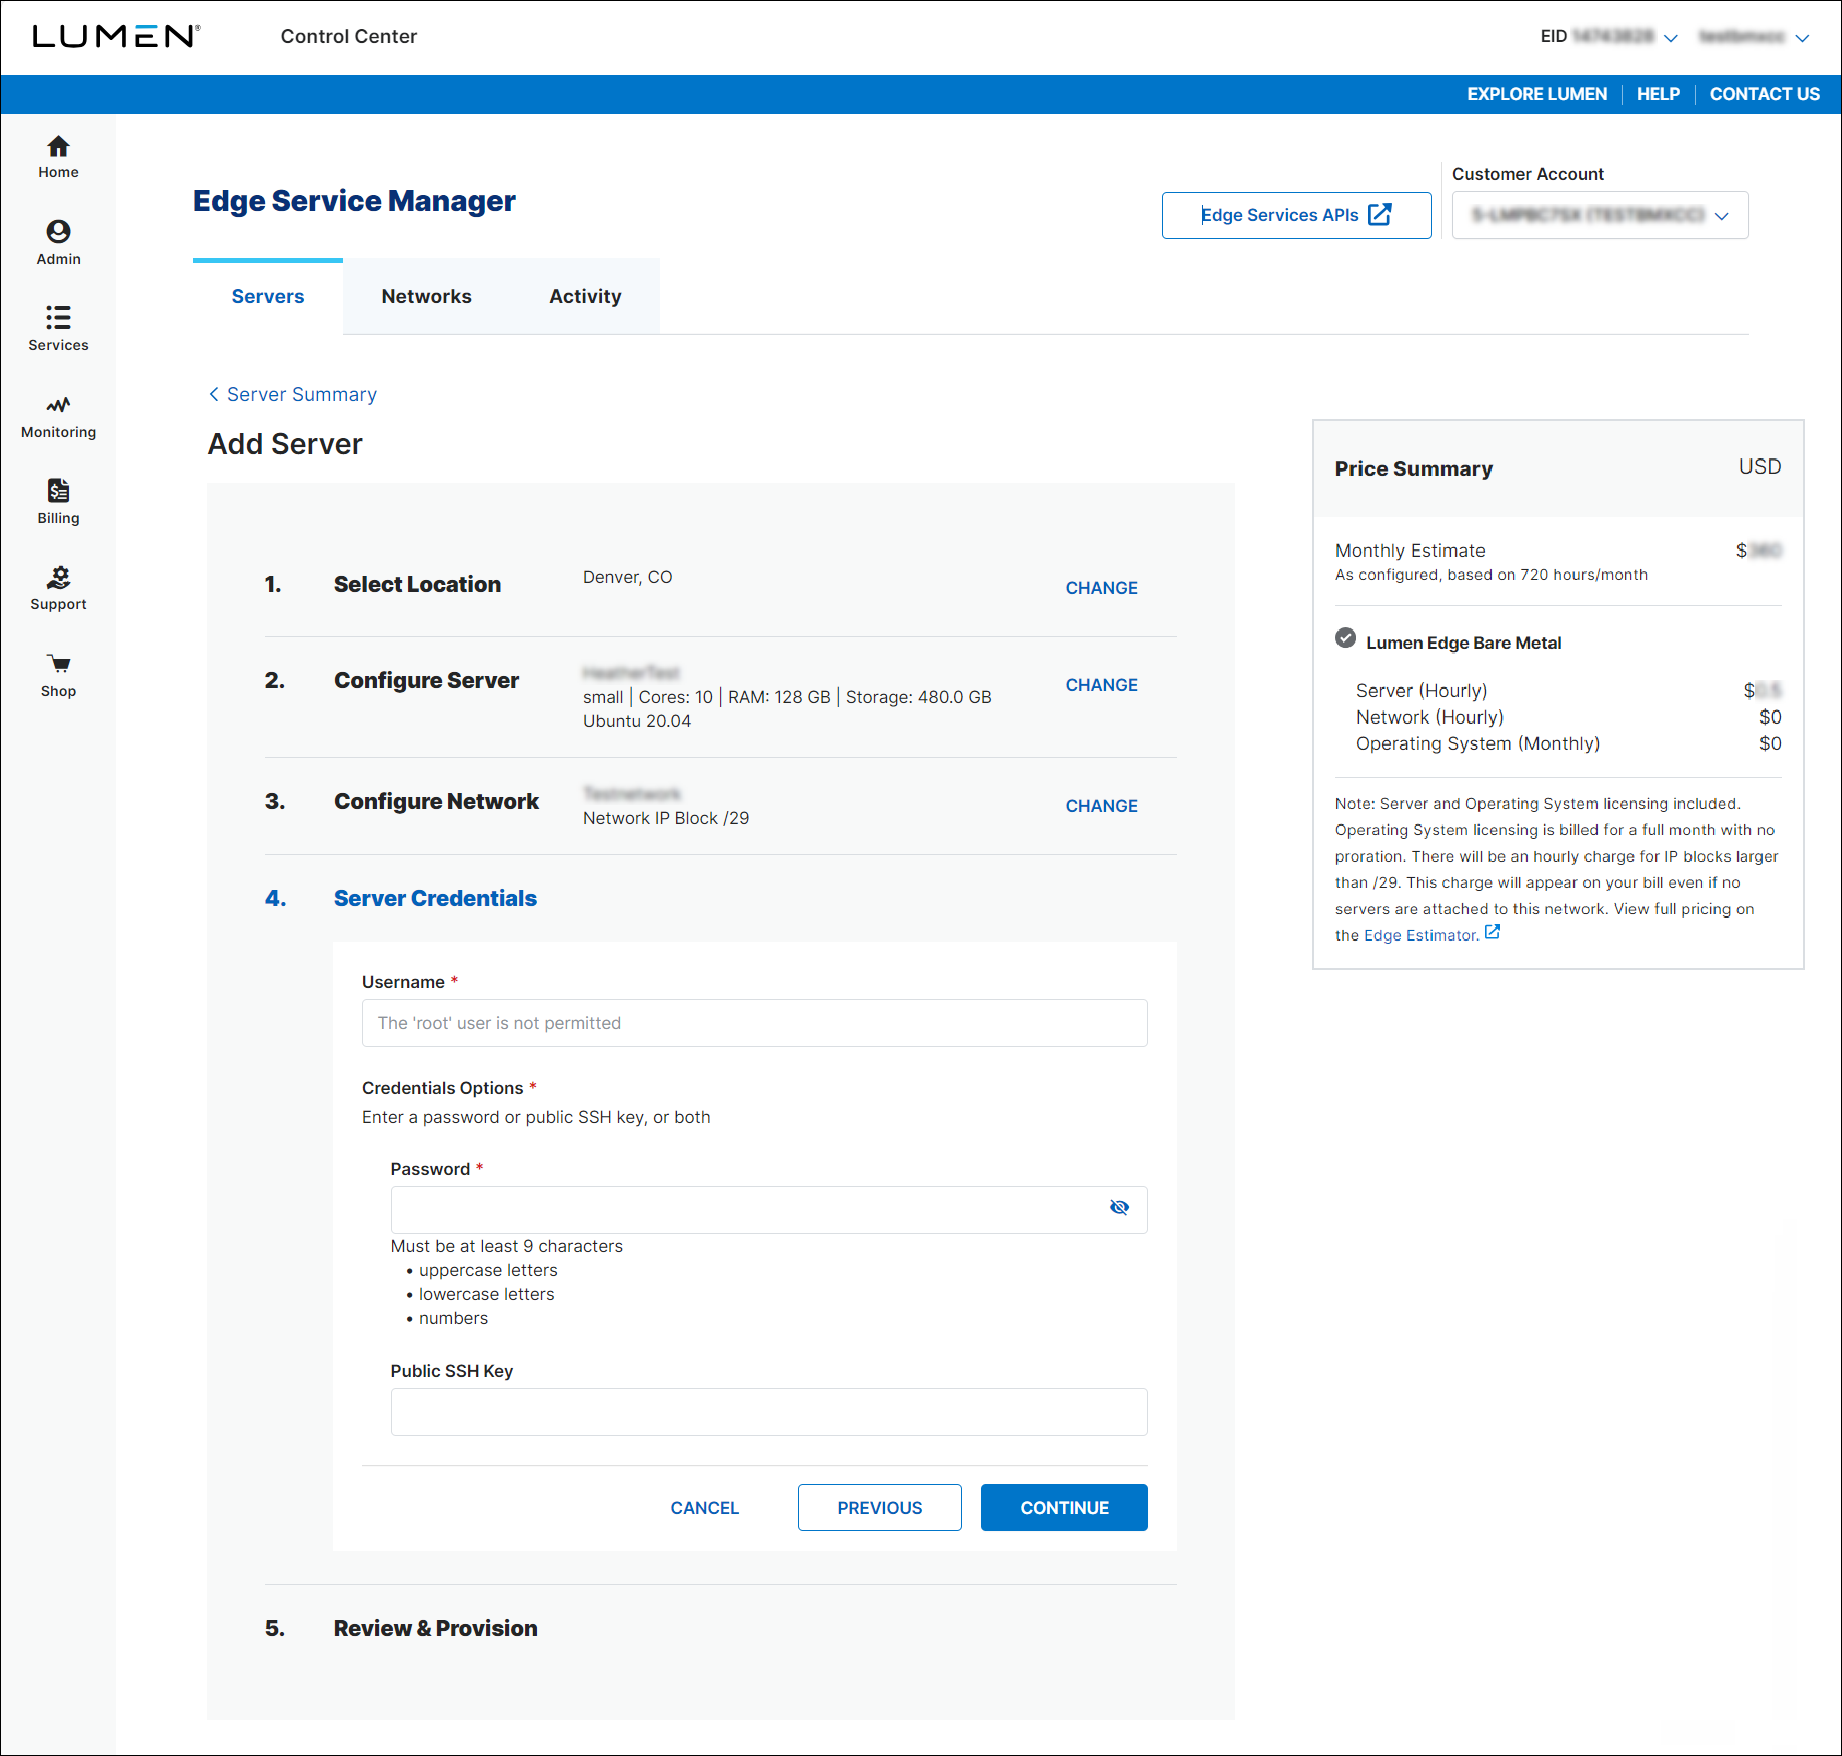Focus the Password input field
Image resolution: width=1842 pixels, height=1756 pixels.
[769, 1210]
